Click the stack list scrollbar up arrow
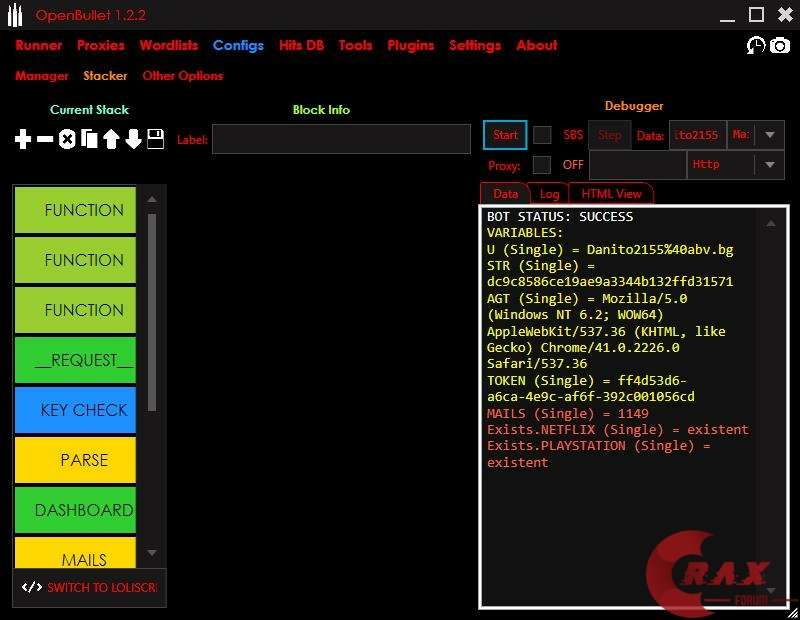This screenshot has width=800, height=620. [x=152, y=199]
